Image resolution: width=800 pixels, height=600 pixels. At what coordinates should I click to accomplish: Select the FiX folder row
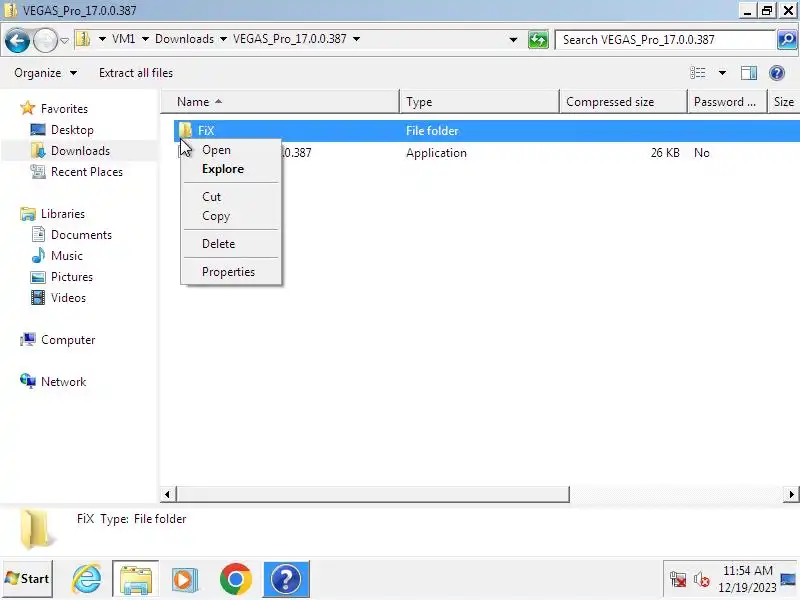[x=487, y=131]
